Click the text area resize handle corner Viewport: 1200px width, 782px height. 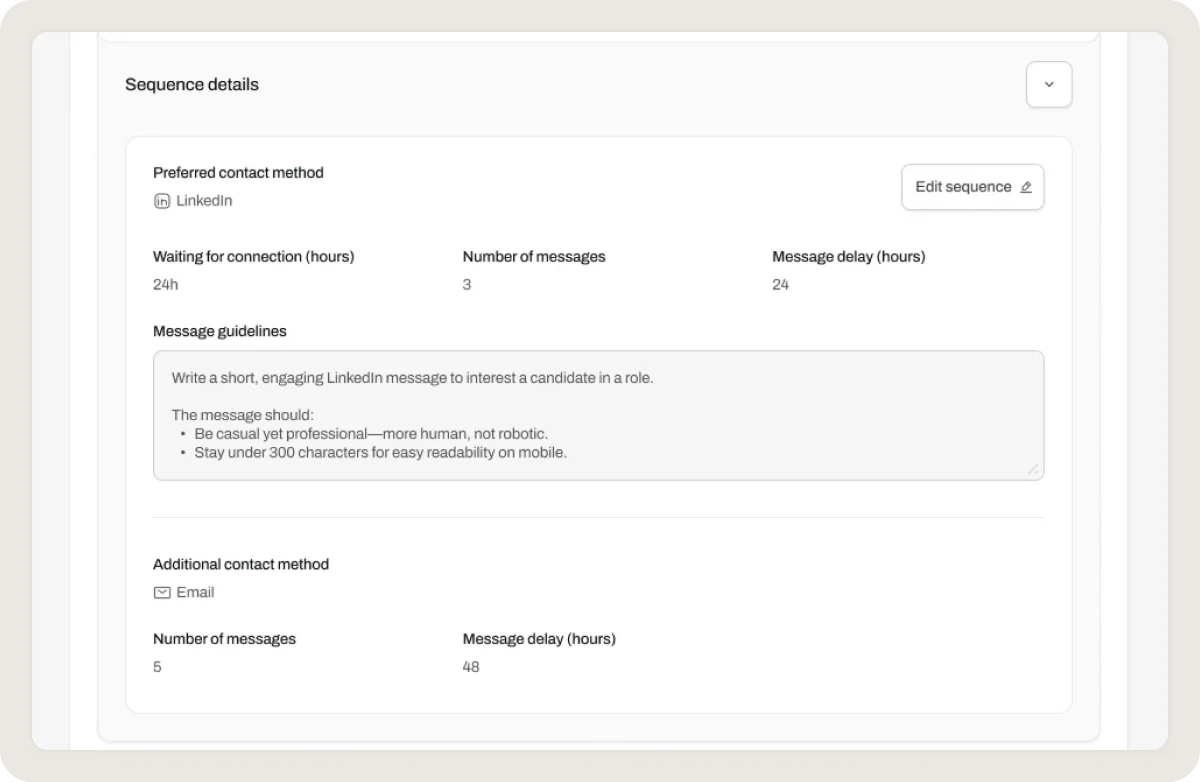tap(1034, 470)
